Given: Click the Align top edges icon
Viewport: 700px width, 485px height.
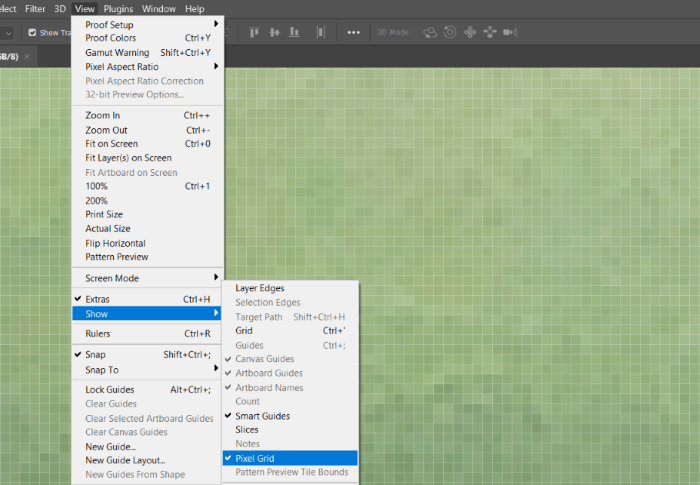Looking at the screenshot, I should click(x=251, y=32).
